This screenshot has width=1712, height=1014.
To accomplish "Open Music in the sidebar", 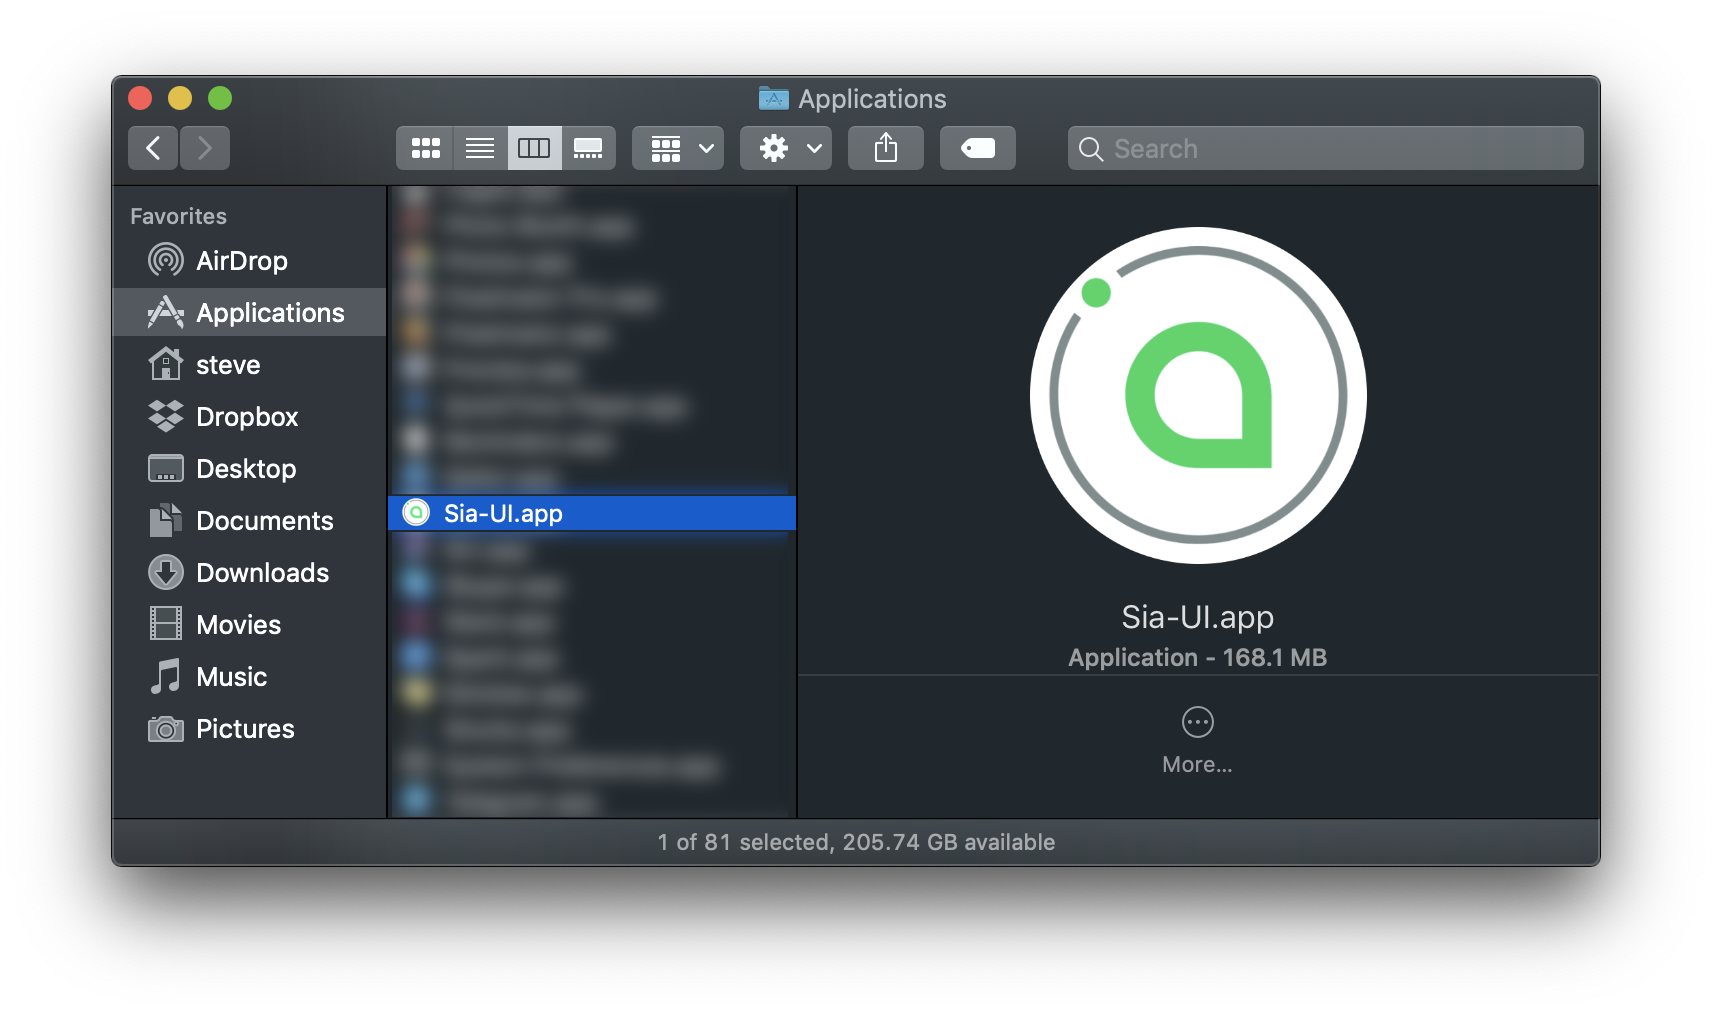I will tap(249, 677).
